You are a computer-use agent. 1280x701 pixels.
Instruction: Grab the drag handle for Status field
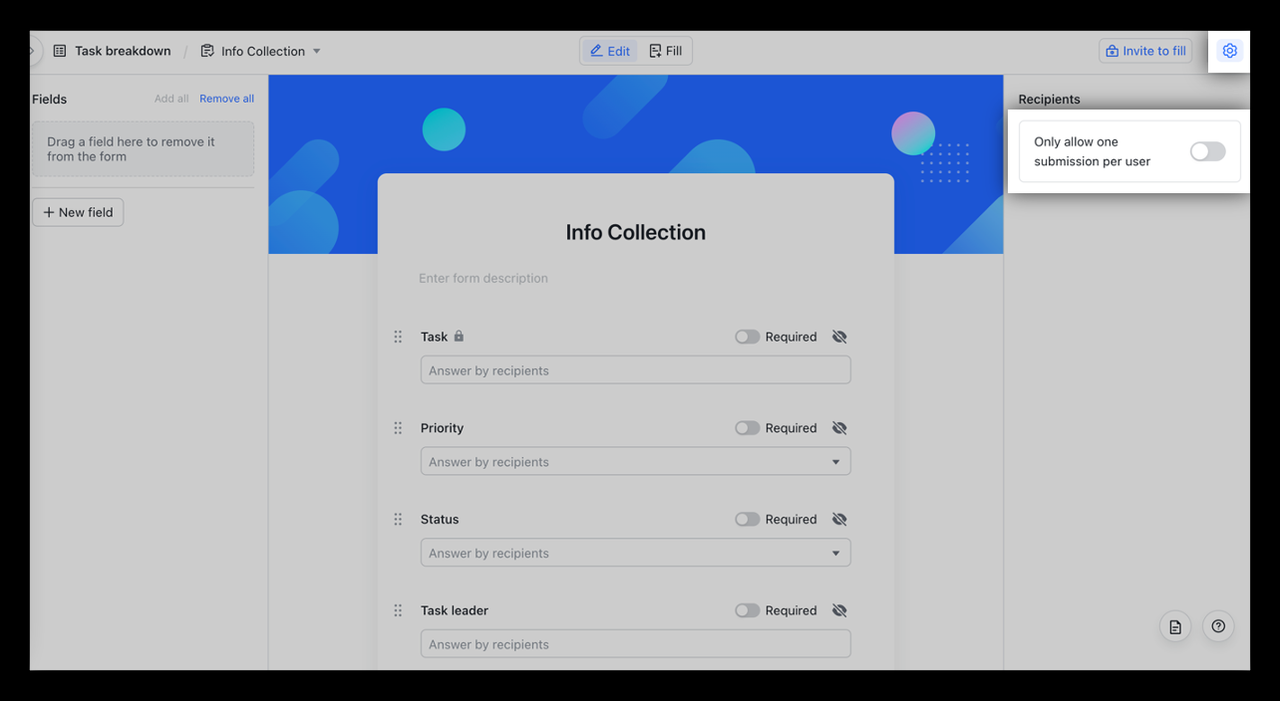(398, 519)
